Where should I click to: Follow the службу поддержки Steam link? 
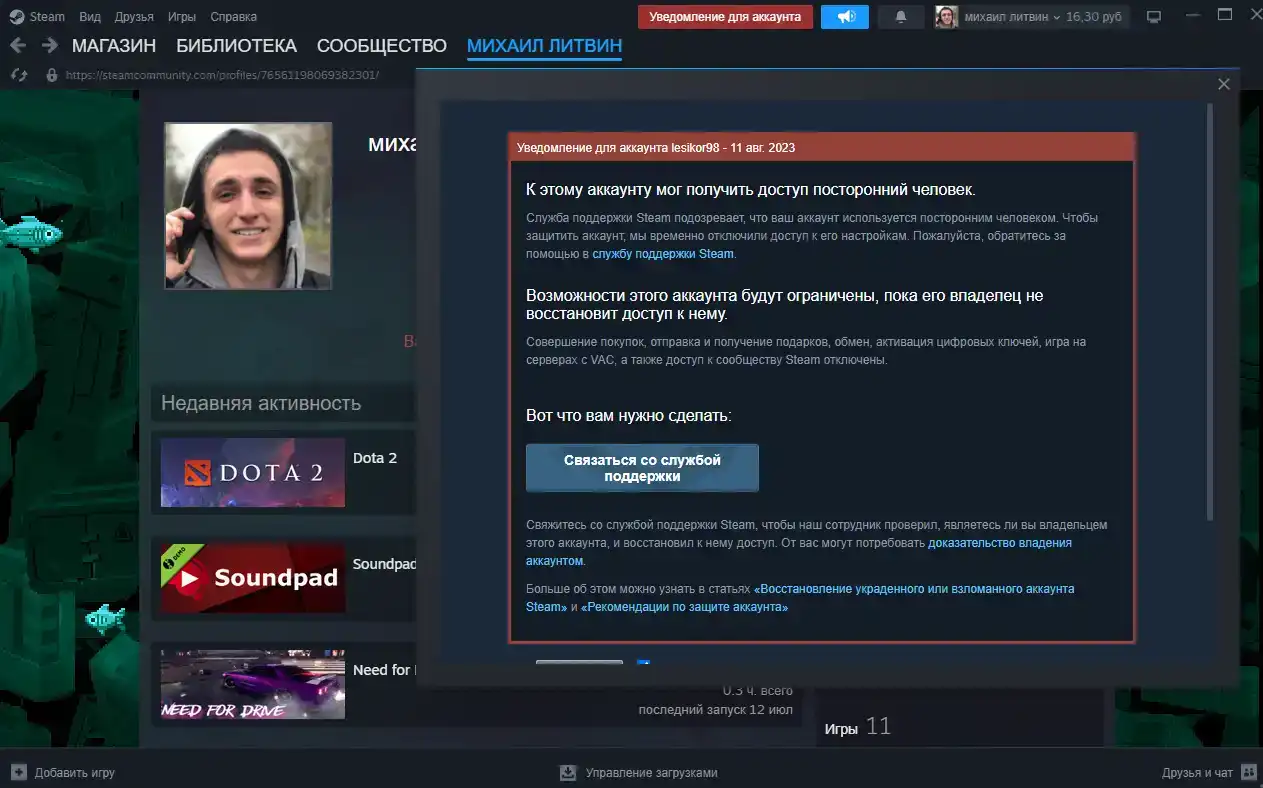coord(663,254)
